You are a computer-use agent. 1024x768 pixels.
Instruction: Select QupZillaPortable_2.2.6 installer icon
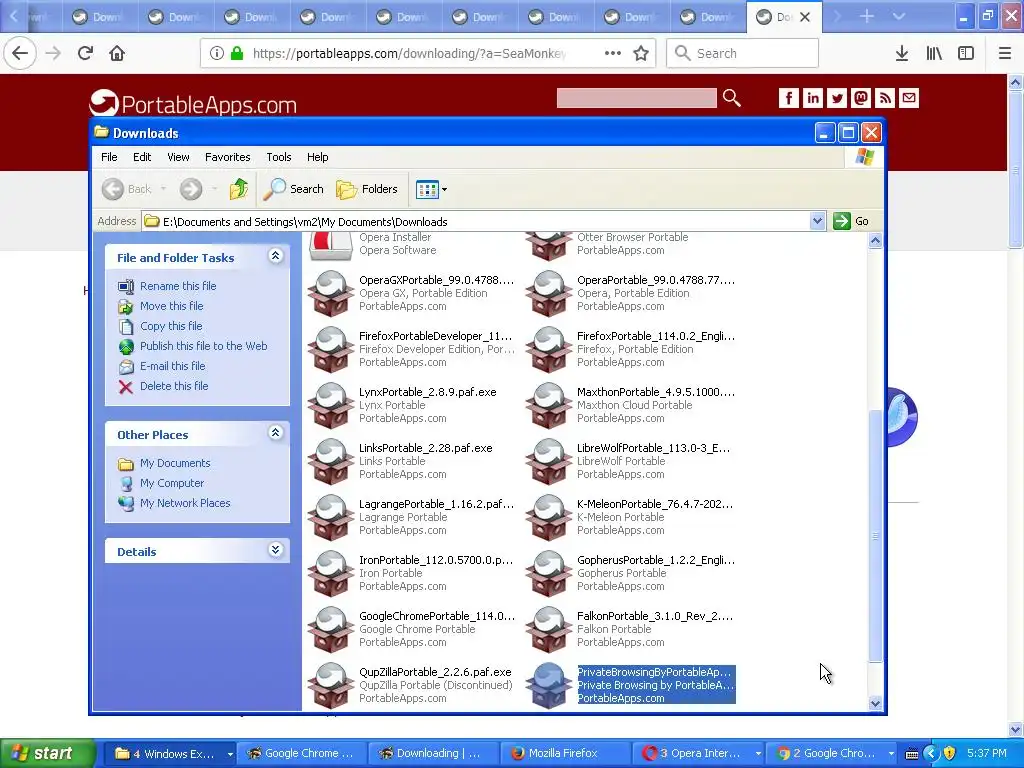click(x=330, y=685)
